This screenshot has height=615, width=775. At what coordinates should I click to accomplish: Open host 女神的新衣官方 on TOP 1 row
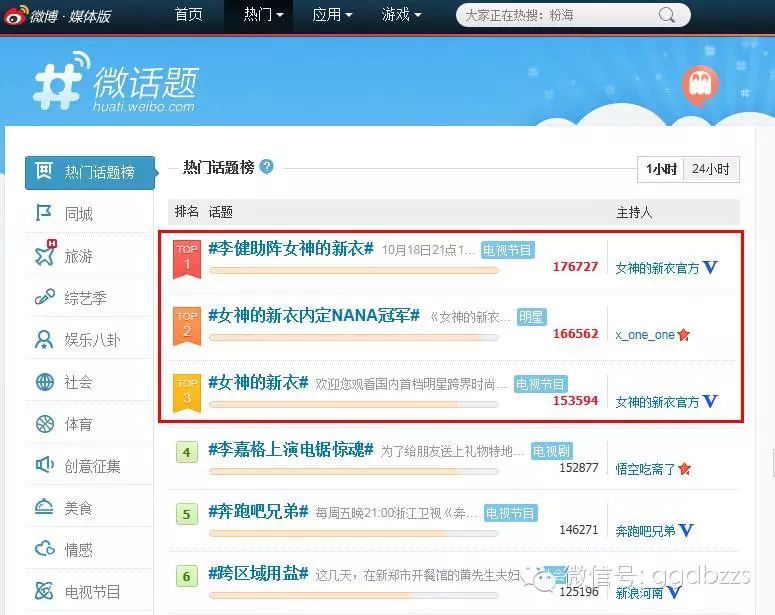point(657,268)
